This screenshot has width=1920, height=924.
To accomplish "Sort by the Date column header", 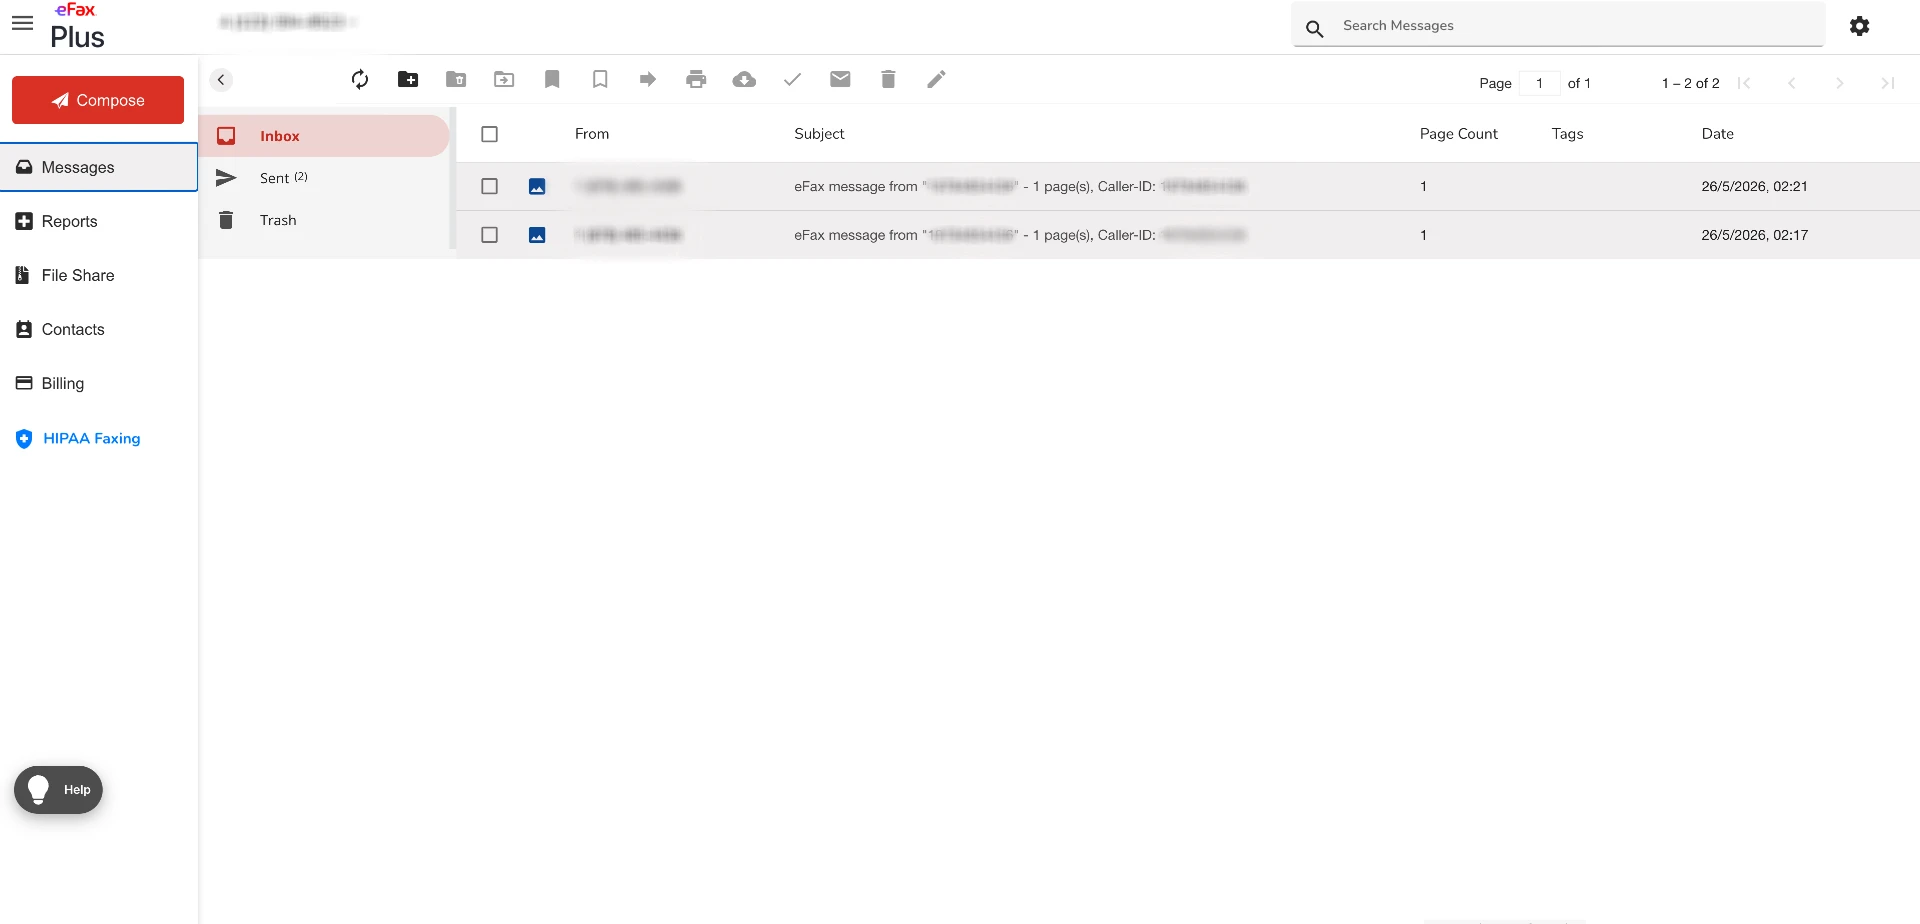I will tap(1717, 134).
